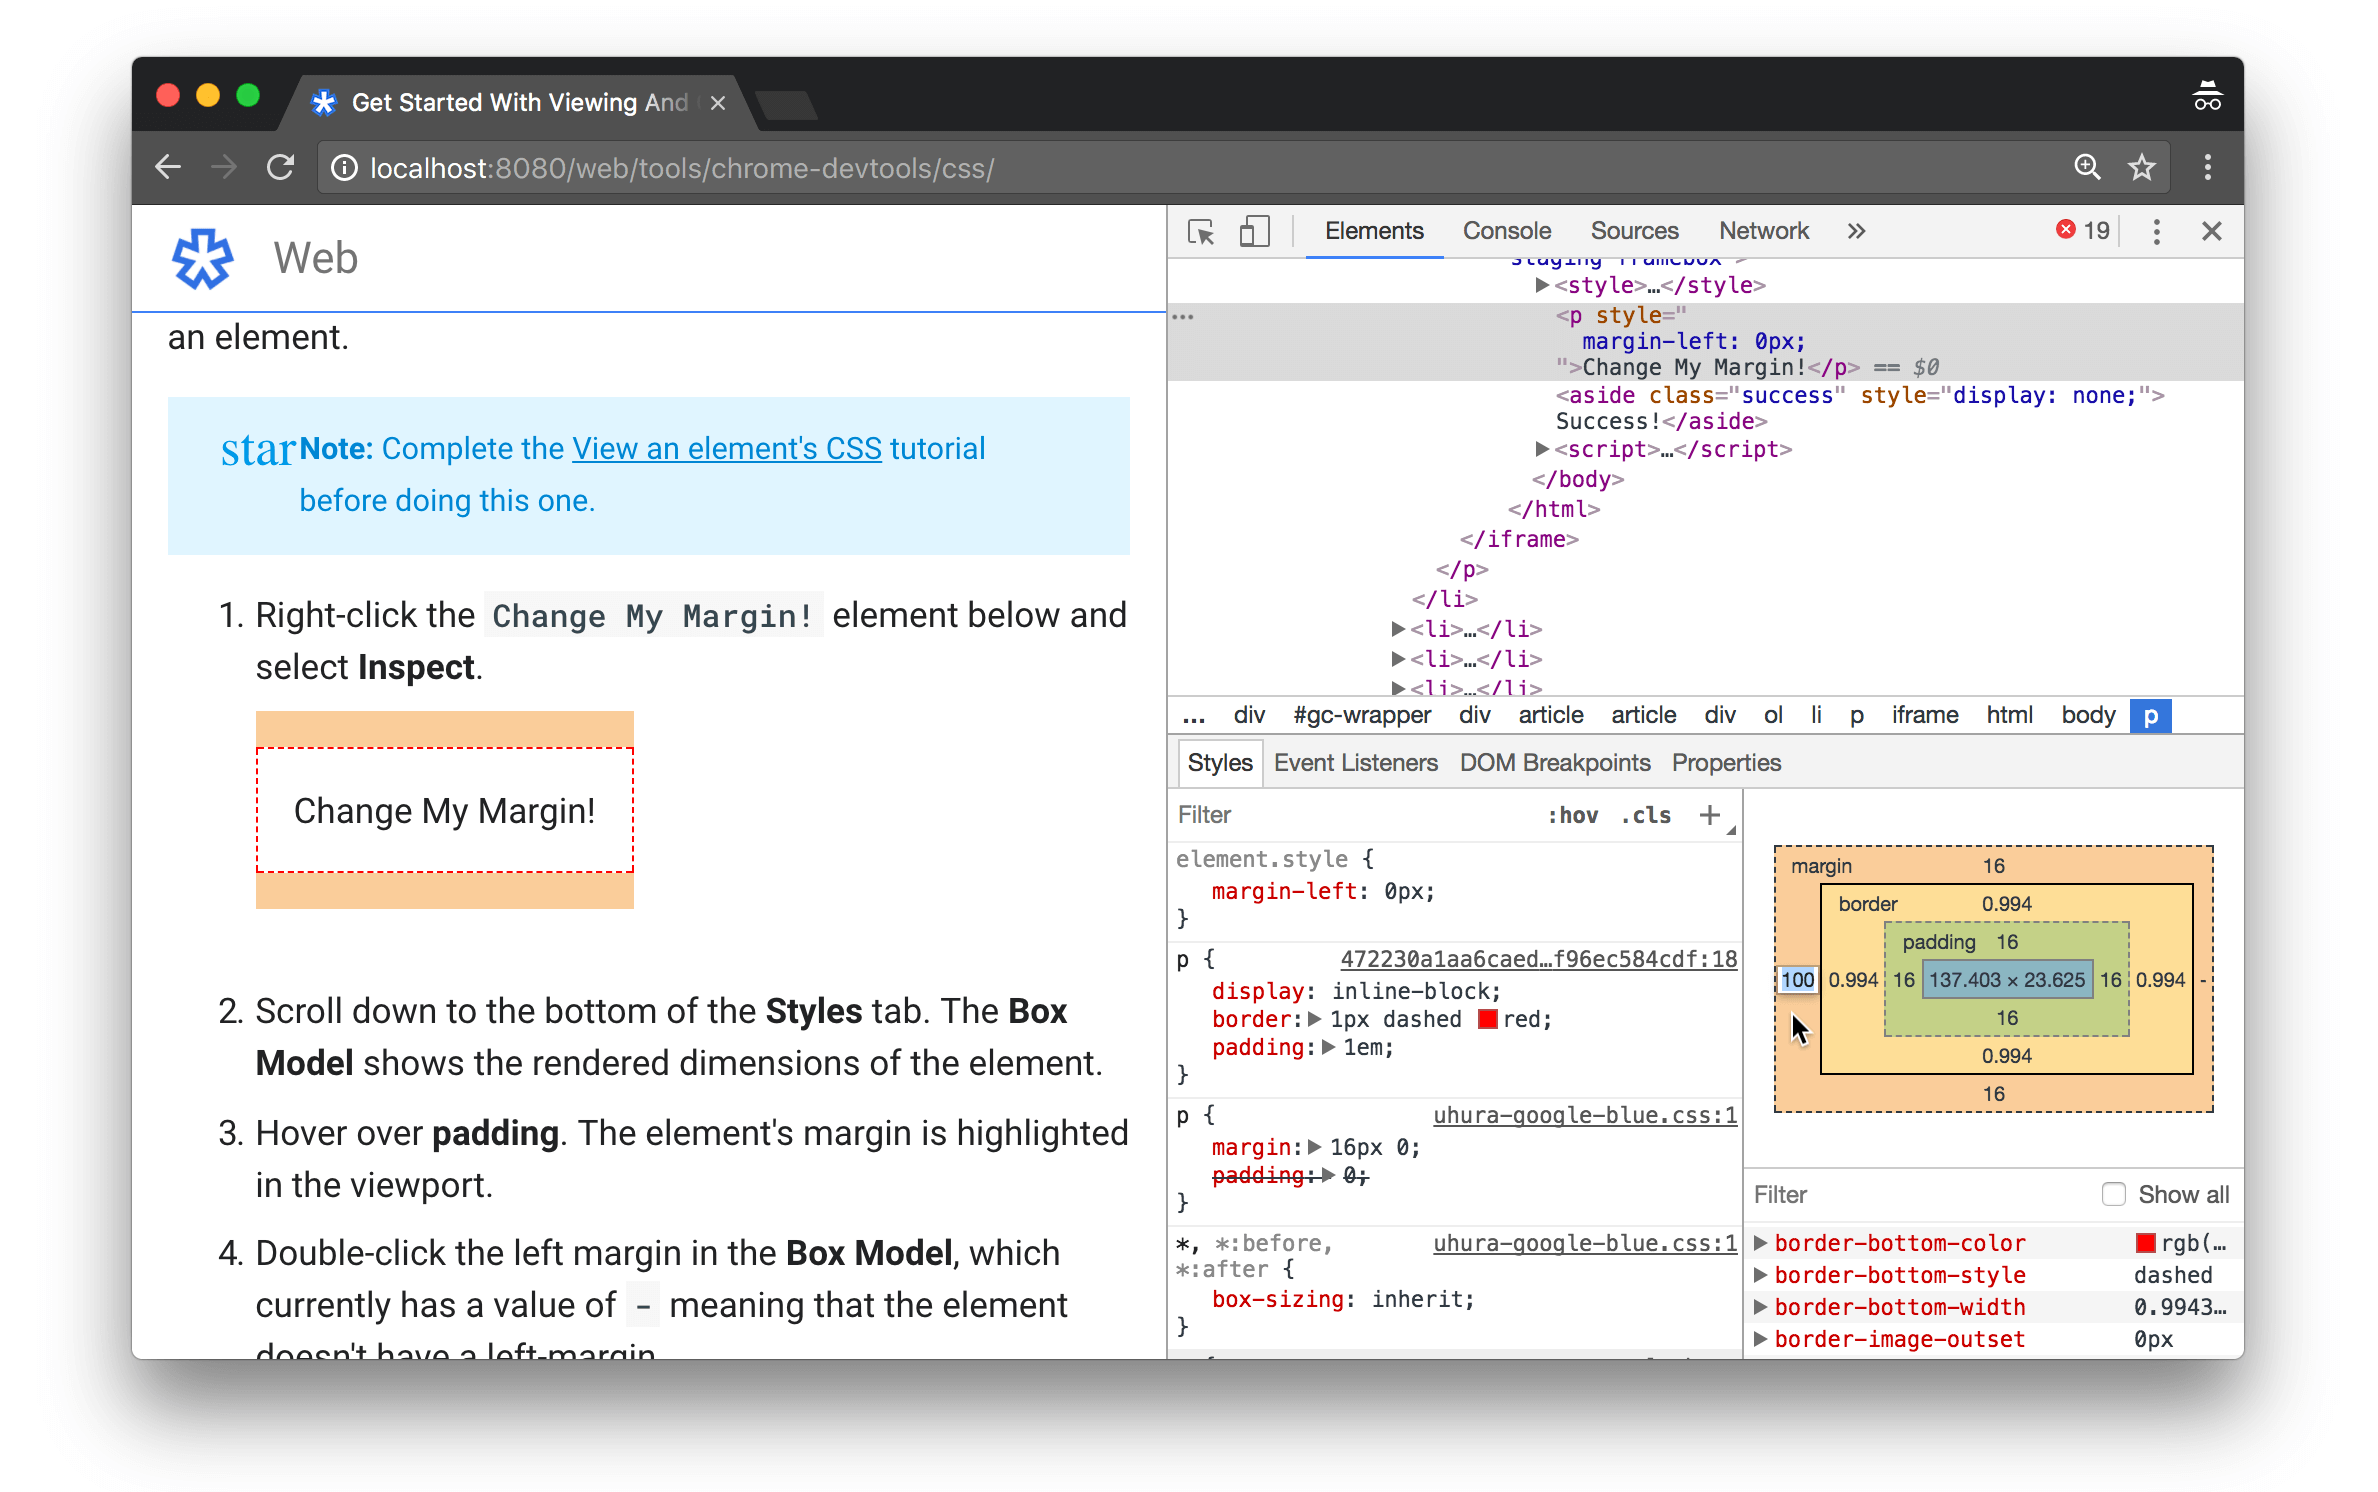
Task: Open the Event Listeners tab
Action: pos(1356,762)
